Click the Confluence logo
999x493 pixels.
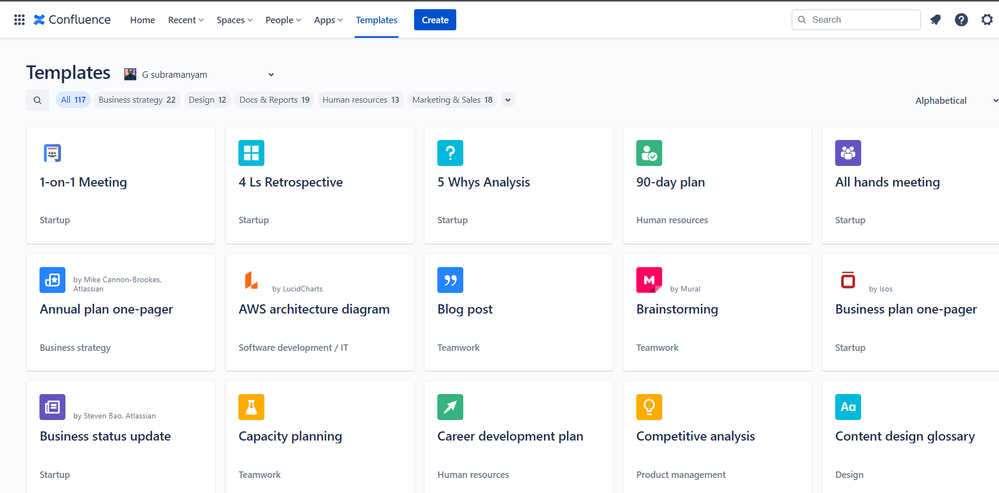coord(72,20)
